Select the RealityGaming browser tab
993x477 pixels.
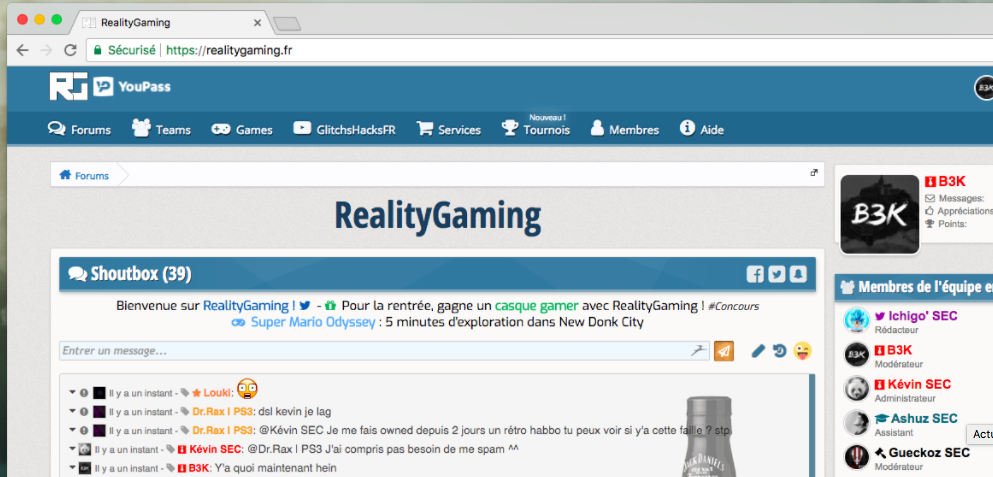tap(171, 23)
